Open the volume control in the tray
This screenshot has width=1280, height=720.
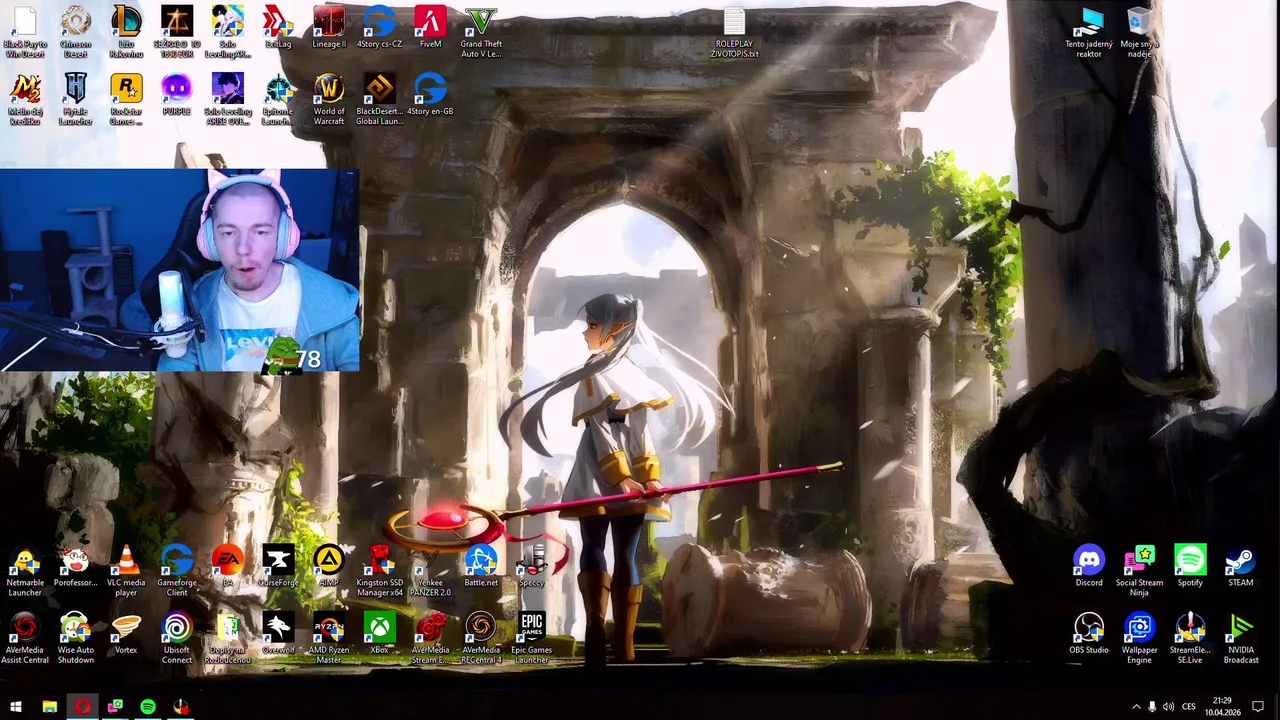tap(1168, 707)
